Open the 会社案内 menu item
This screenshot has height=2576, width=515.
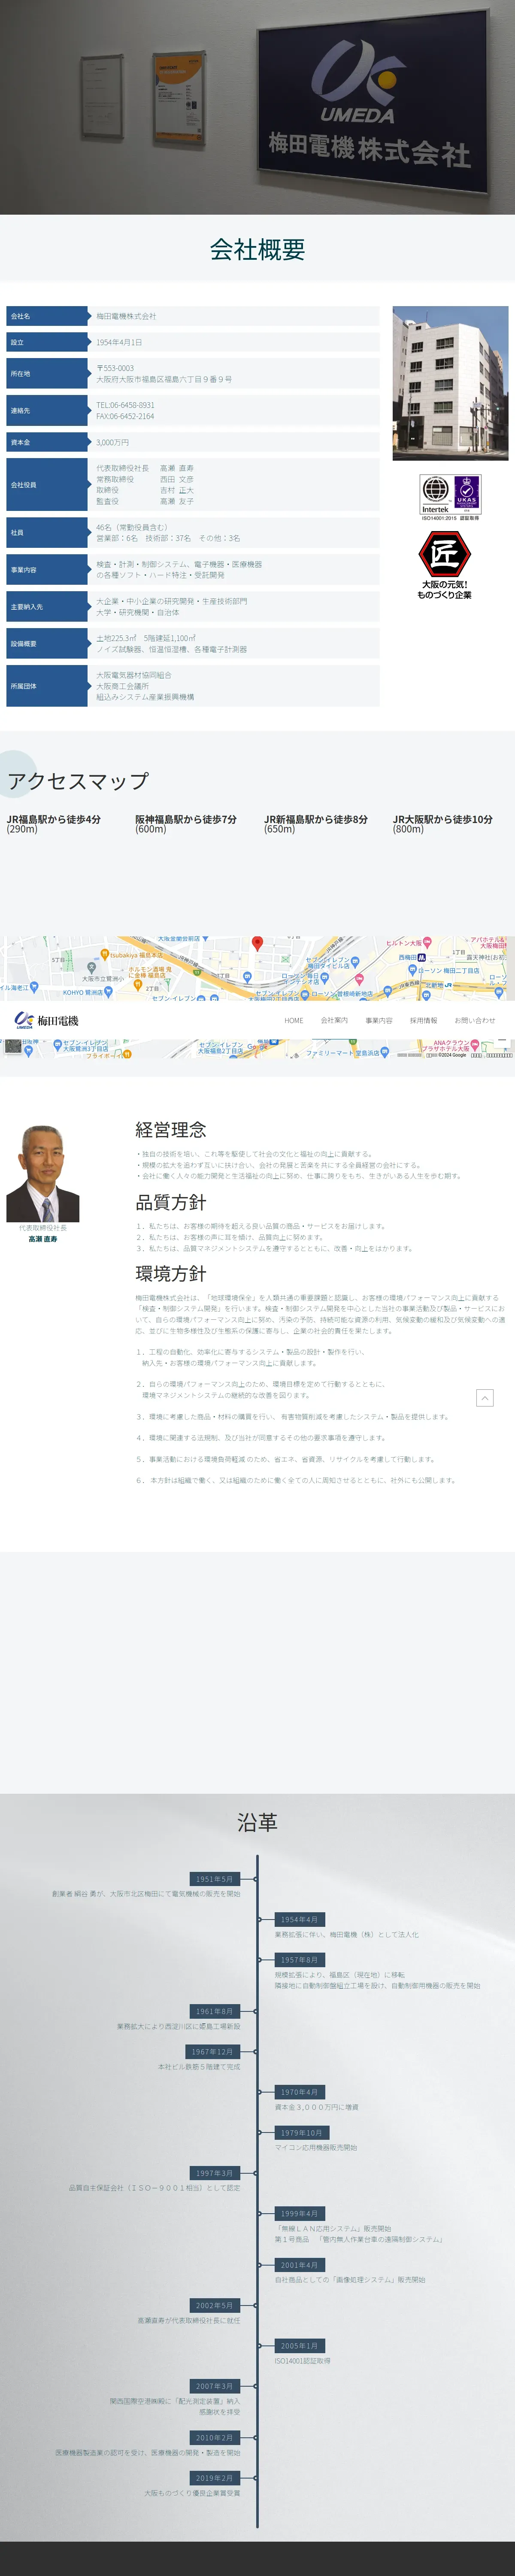click(x=334, y=1021)
